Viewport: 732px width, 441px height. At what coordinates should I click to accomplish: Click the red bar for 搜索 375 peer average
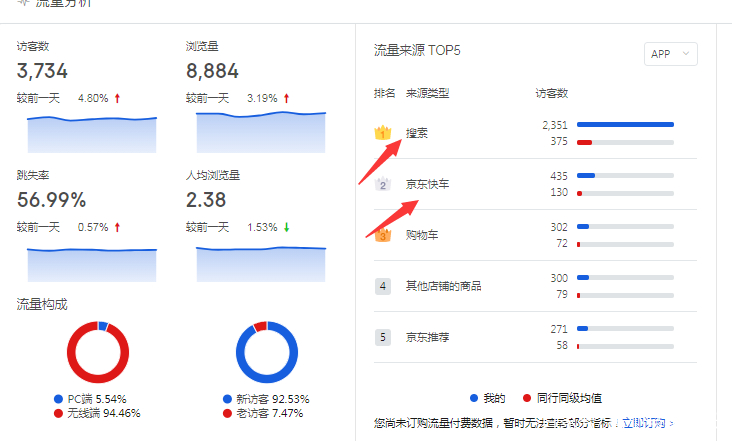tap(584, 142)
